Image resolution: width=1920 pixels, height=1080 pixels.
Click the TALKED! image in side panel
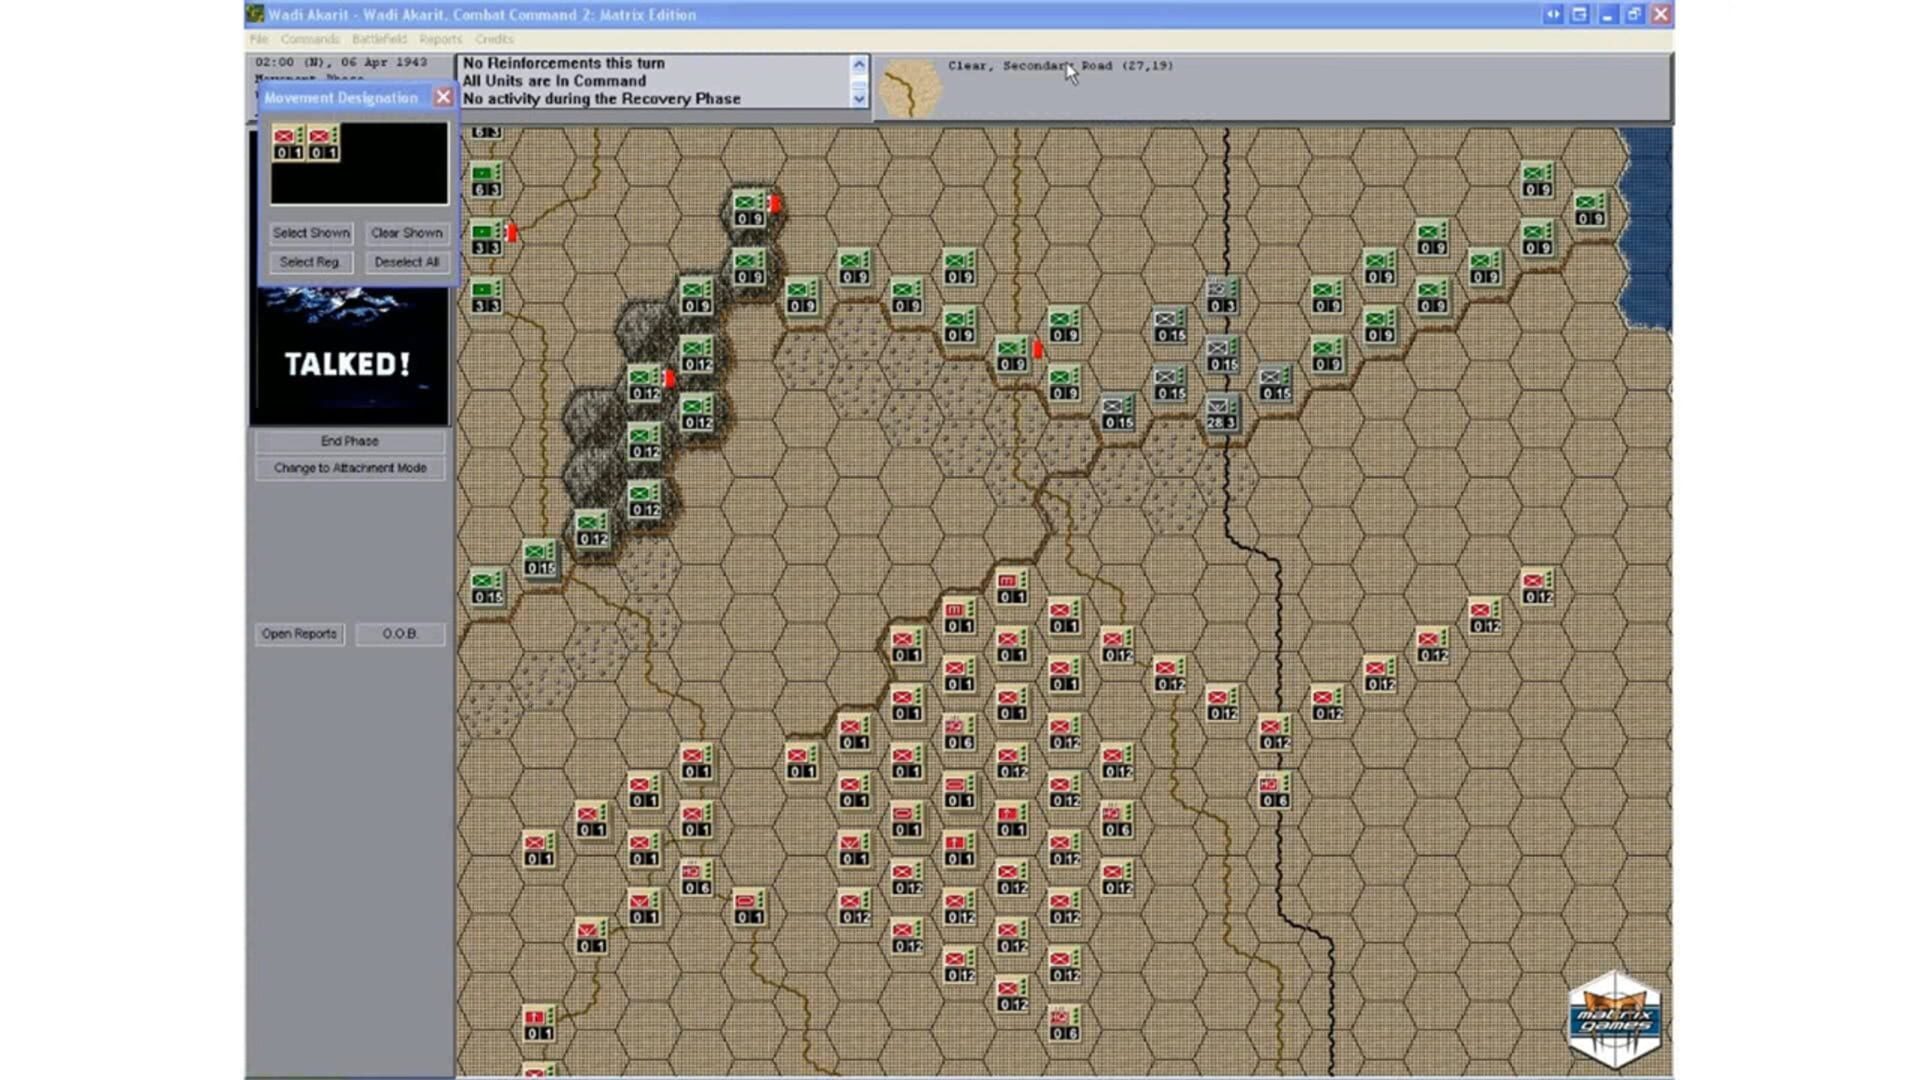click(349, 356)
